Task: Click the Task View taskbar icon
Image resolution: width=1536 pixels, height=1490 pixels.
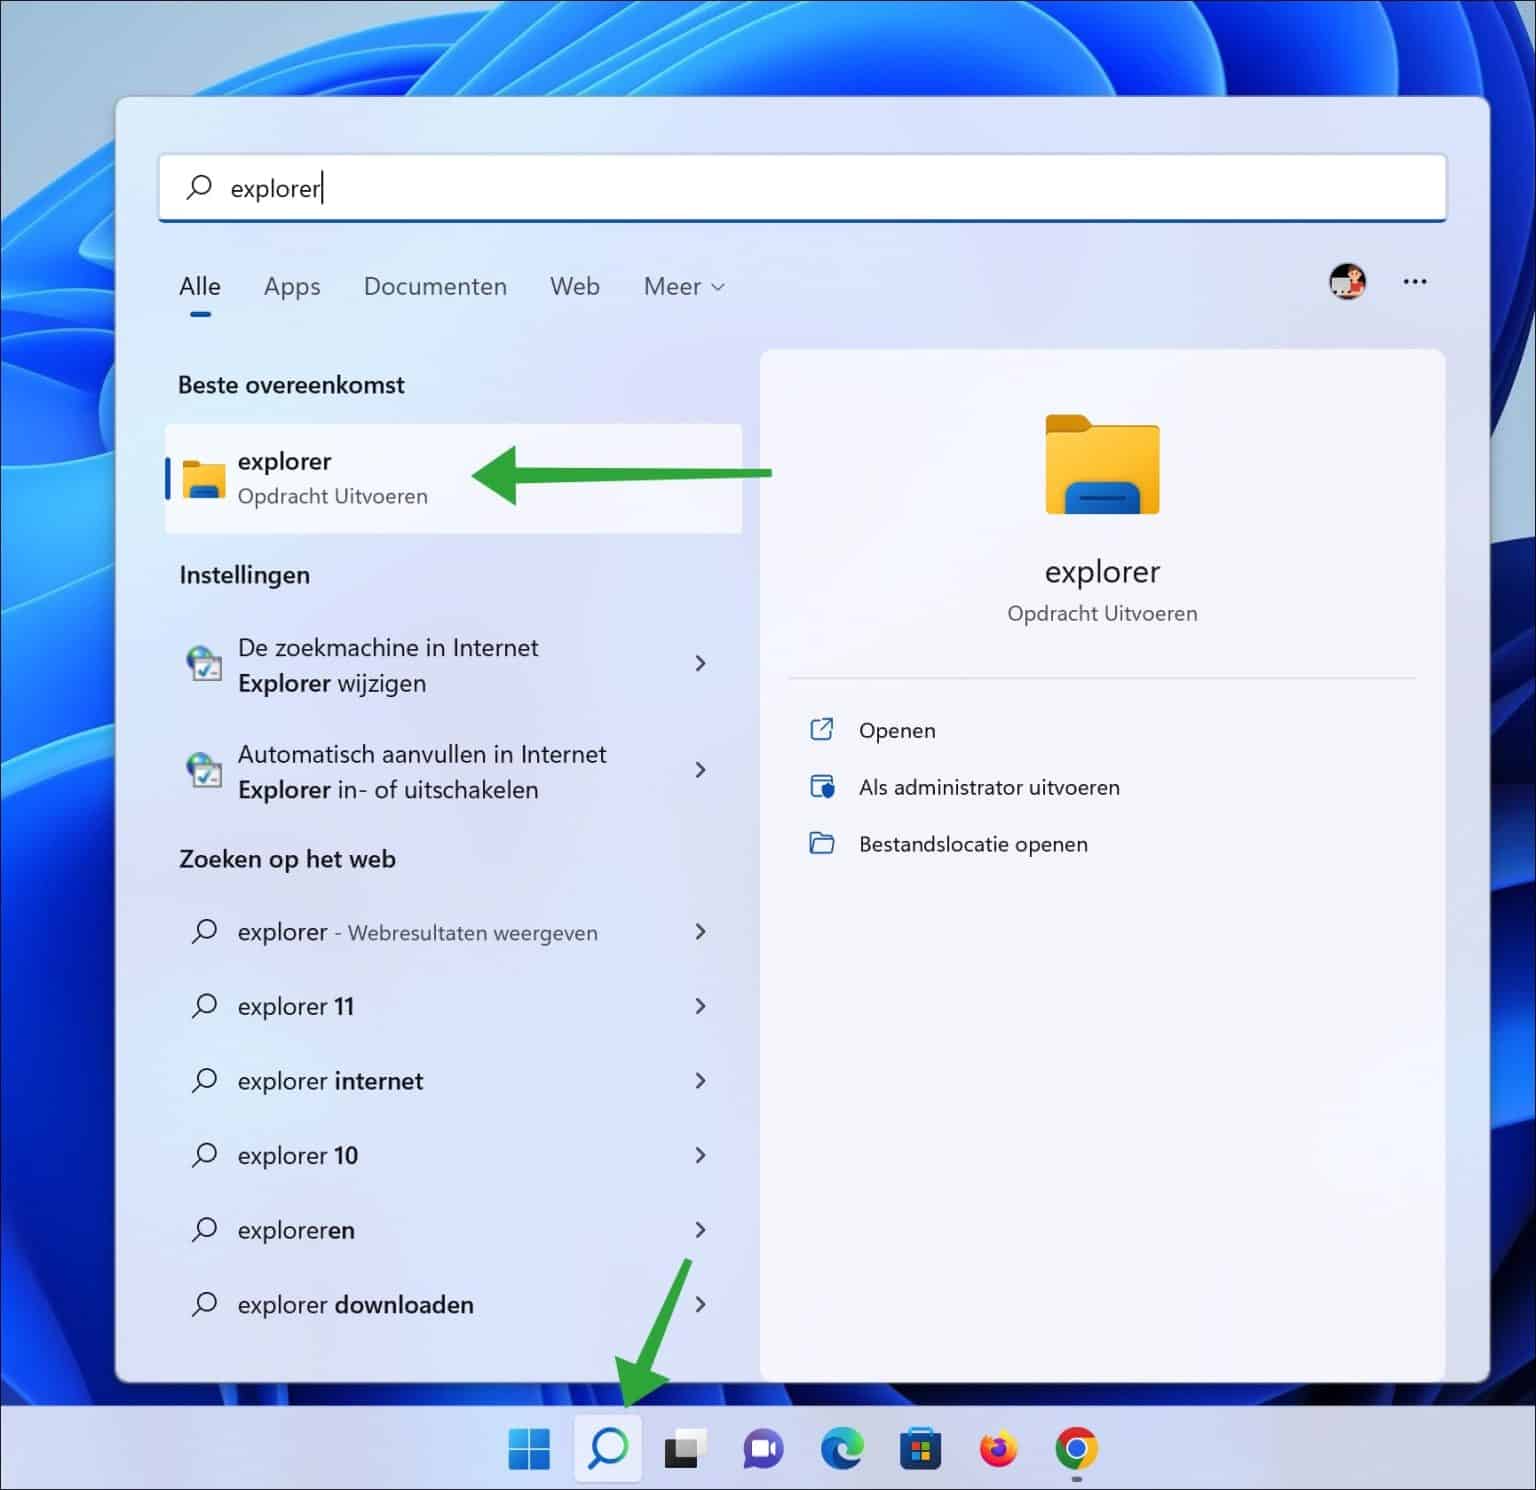Action: 686,1447
